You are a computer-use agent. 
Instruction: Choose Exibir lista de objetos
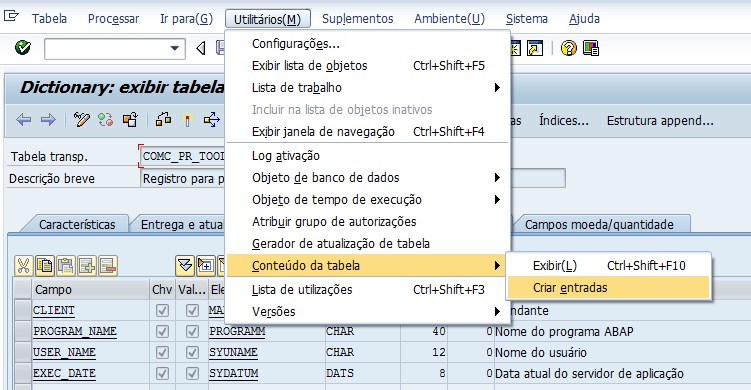click(x=369, y=66)
